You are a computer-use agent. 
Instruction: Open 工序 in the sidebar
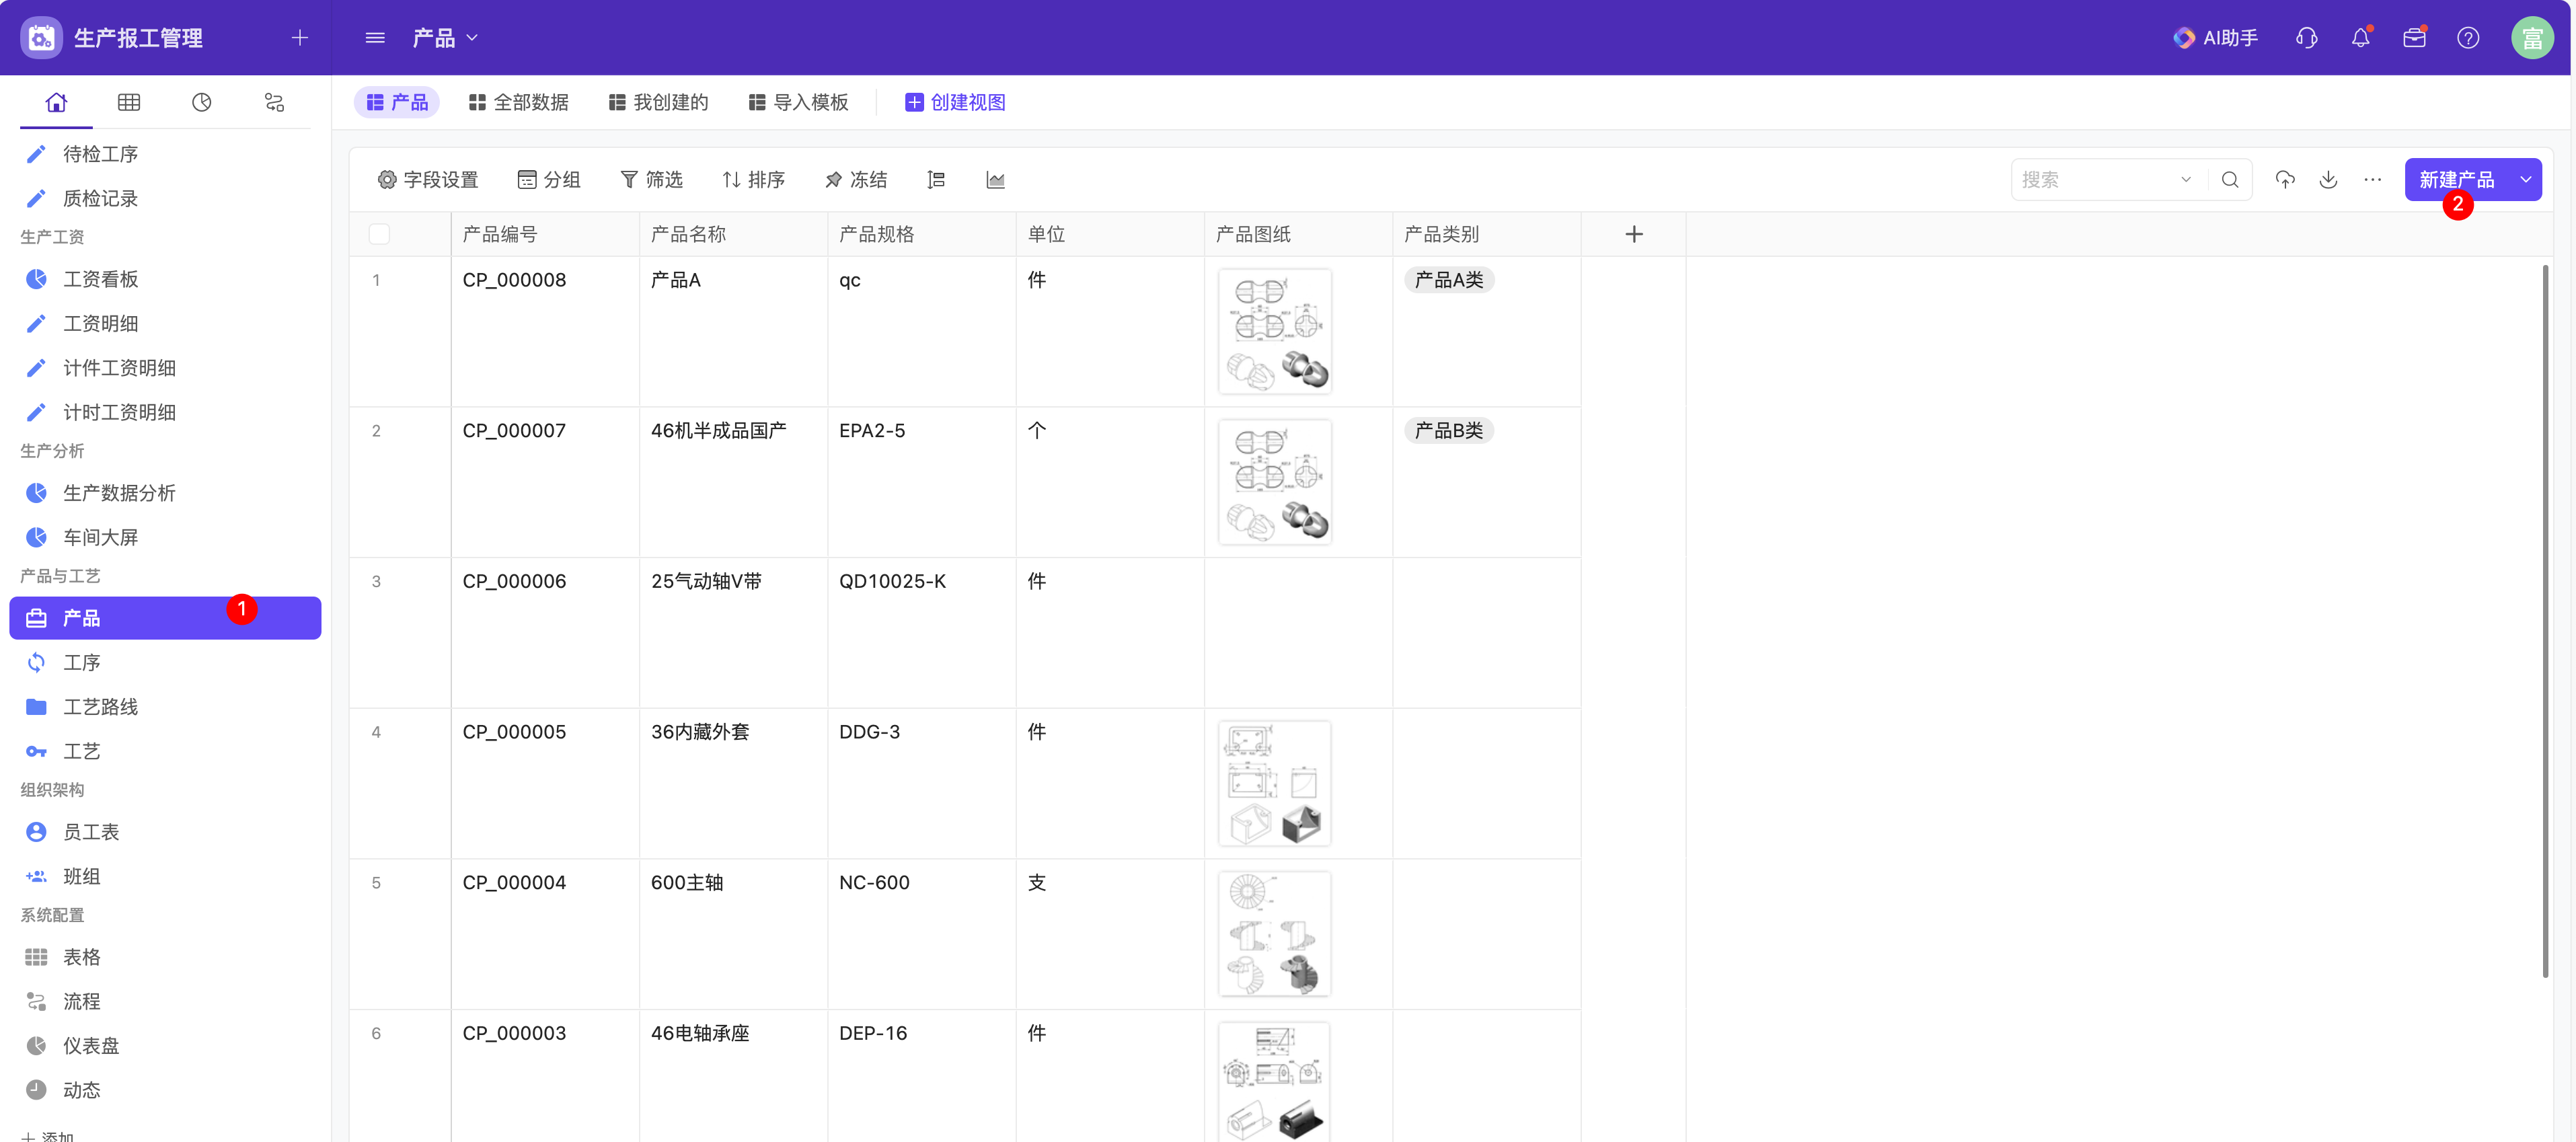click(x=165, y=662)
